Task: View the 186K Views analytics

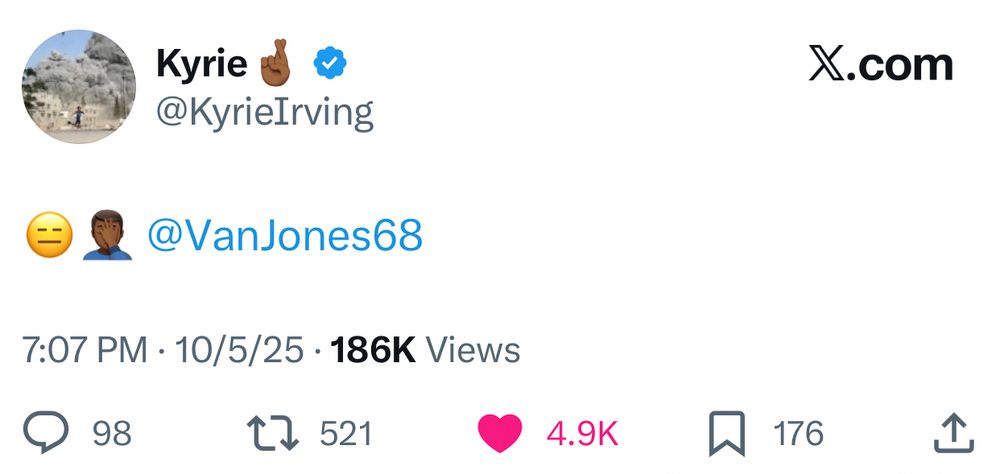Action: (x=425, y=350)
